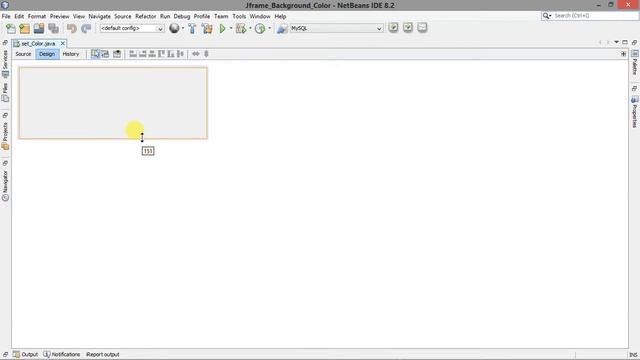Click the database connection icon beside MySQL
The height and width of the screenshot is (360, 640).
[x=282, y=28]
